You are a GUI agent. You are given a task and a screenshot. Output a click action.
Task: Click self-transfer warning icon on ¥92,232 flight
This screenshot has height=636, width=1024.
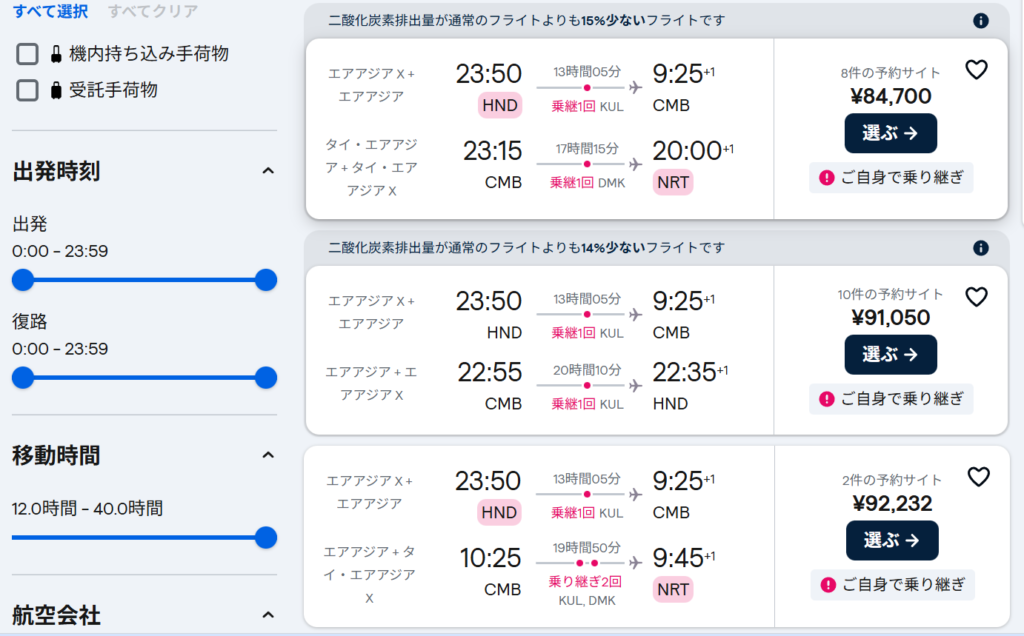pos(827,585)
